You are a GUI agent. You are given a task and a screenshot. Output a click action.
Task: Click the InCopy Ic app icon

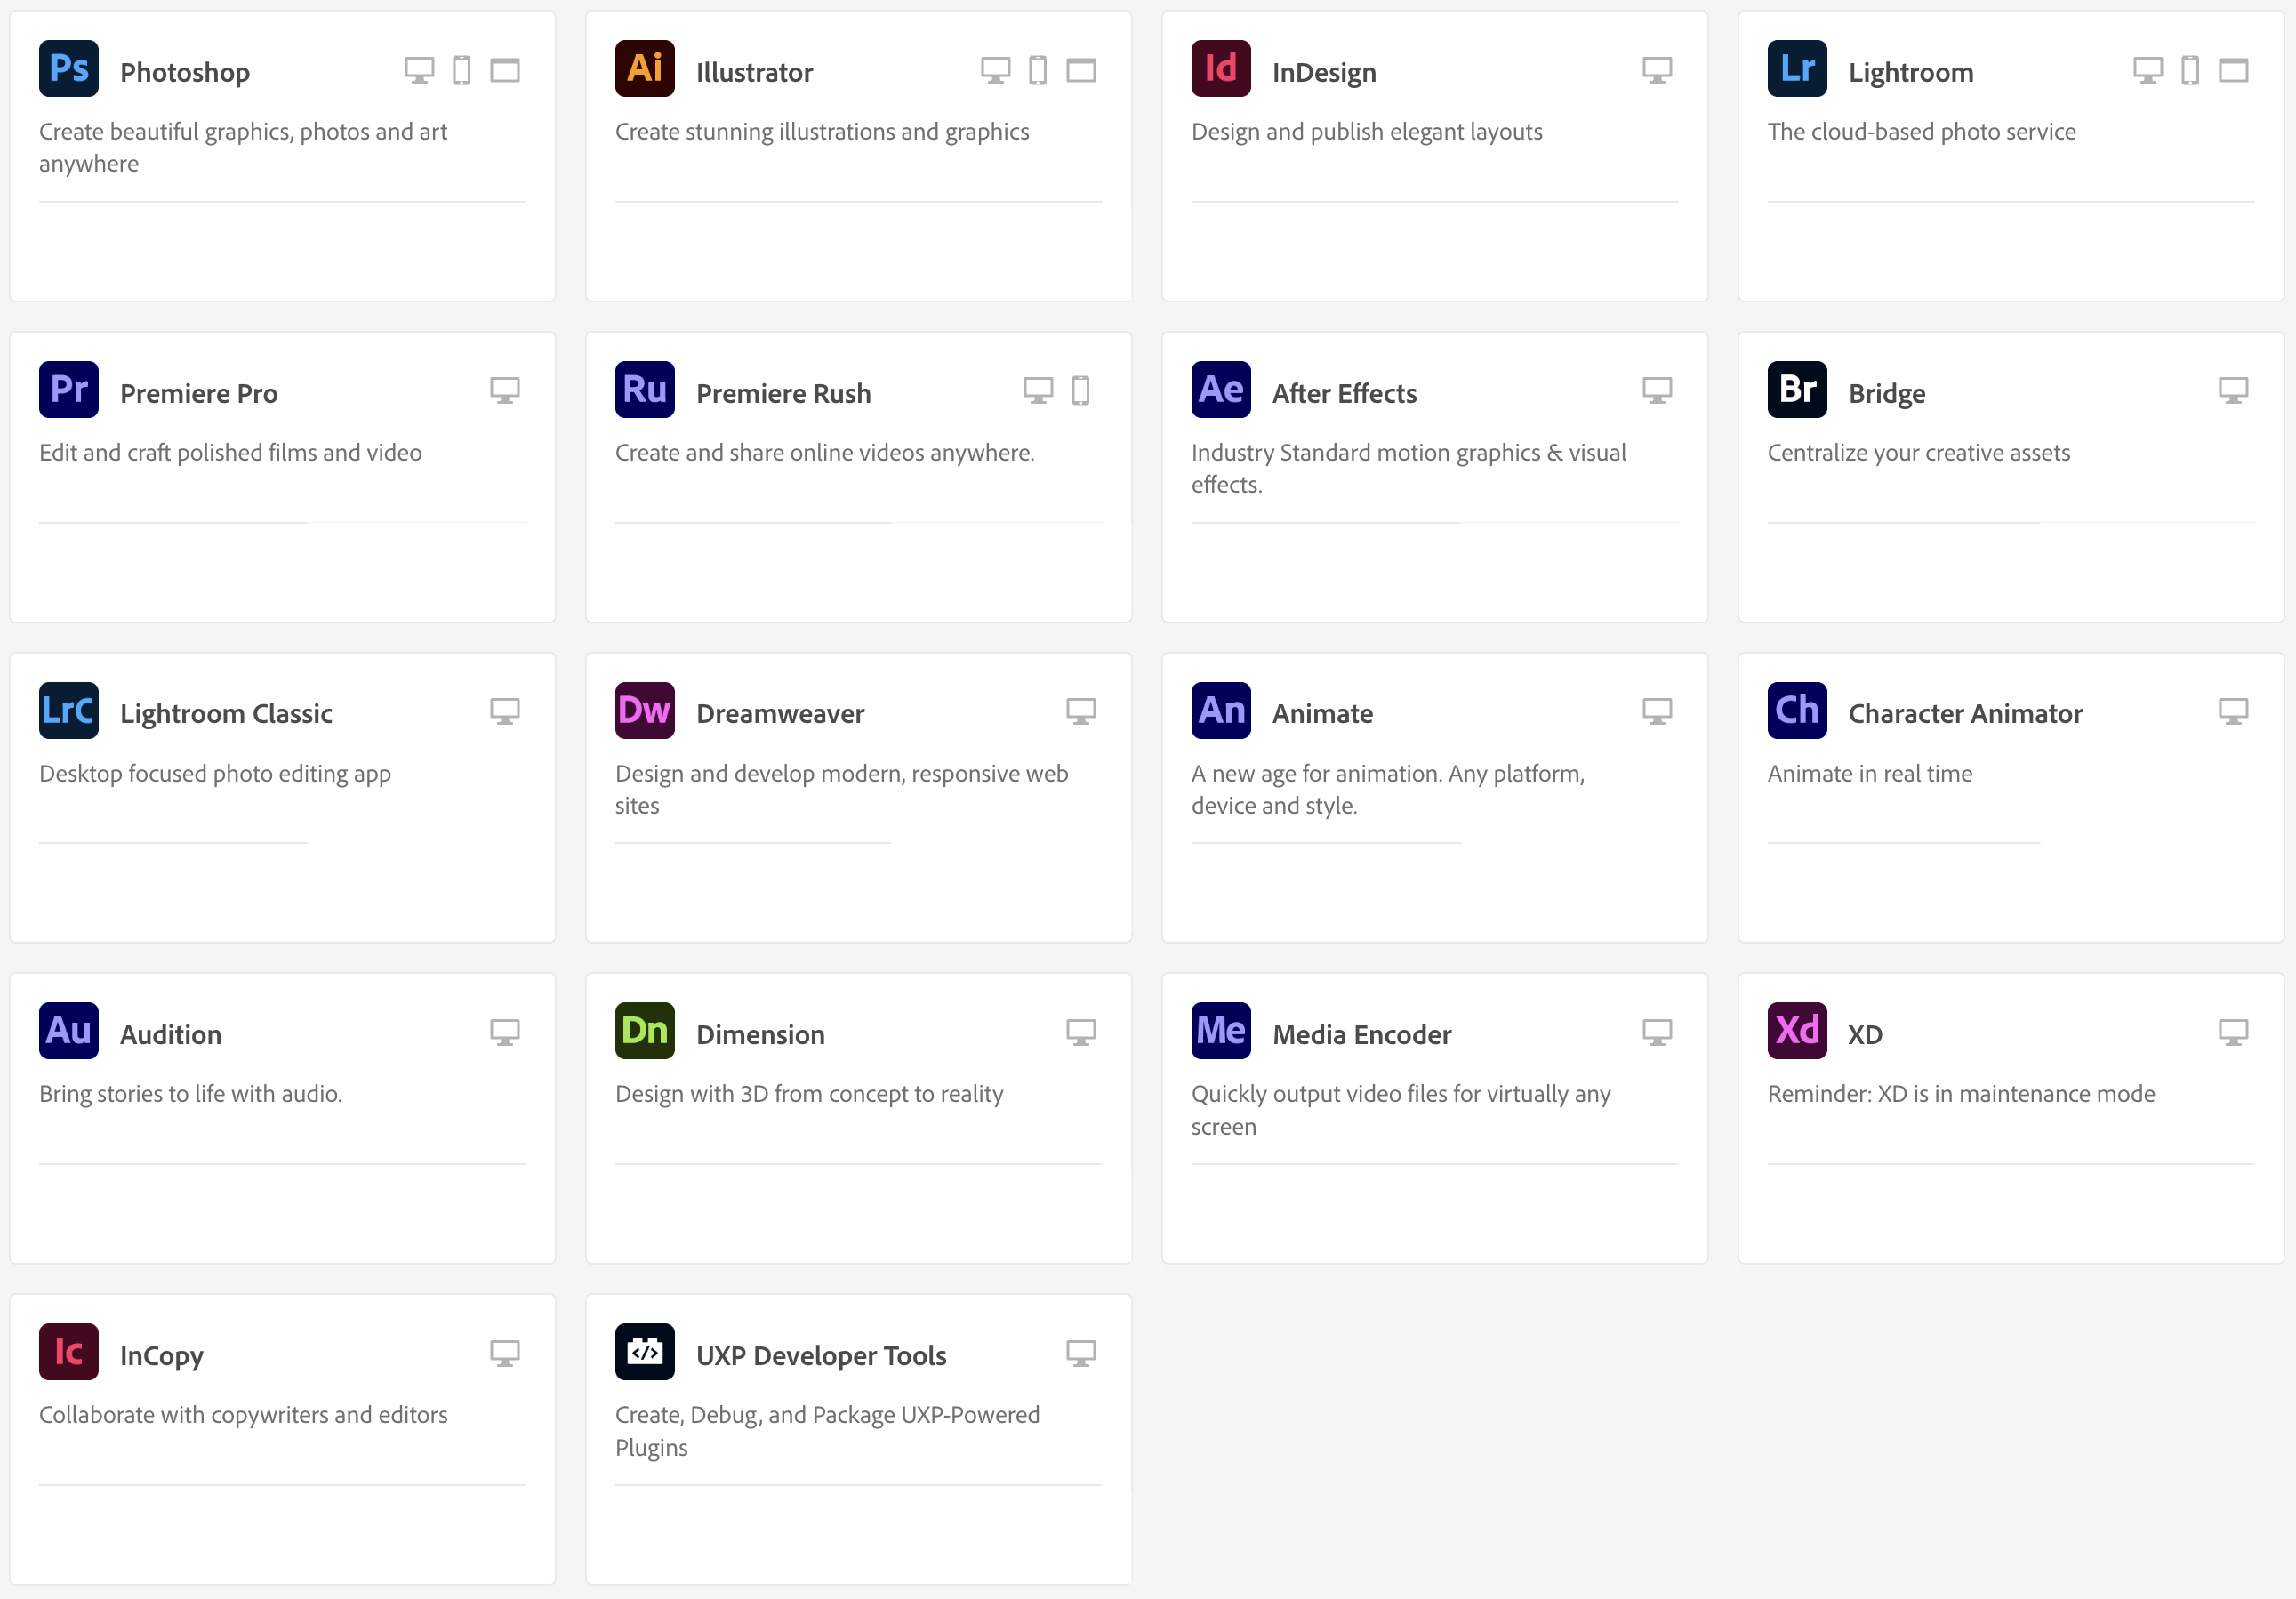click(x=69, y=1352)
